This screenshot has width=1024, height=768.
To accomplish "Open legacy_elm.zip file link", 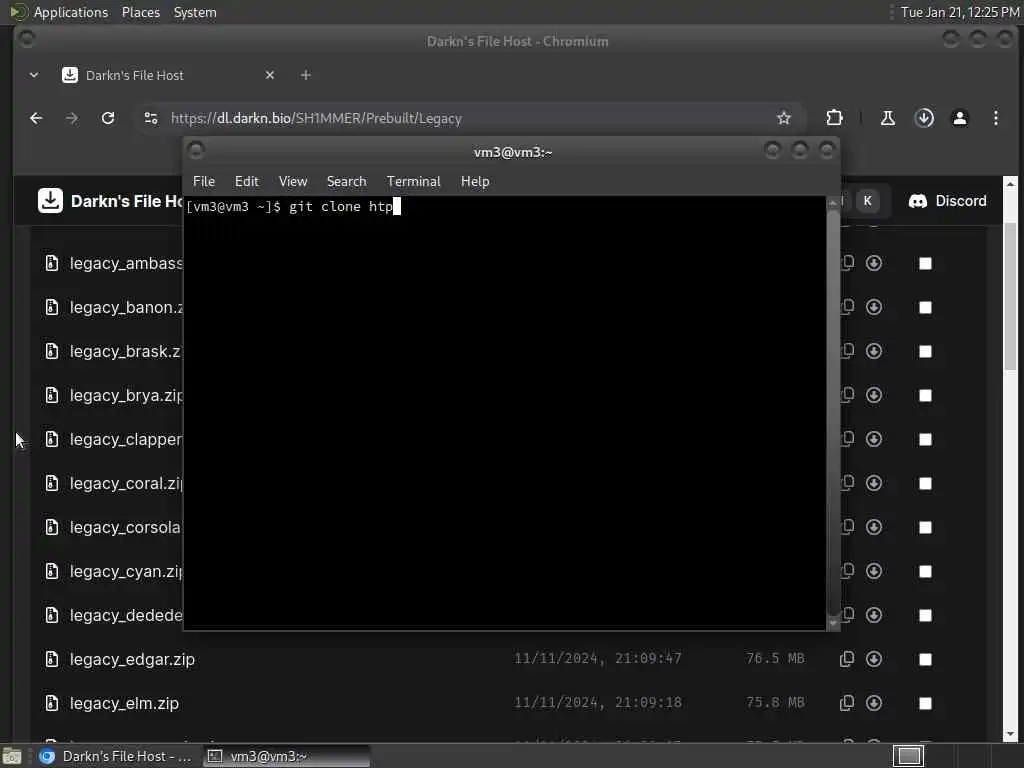I will click(124, 703).
